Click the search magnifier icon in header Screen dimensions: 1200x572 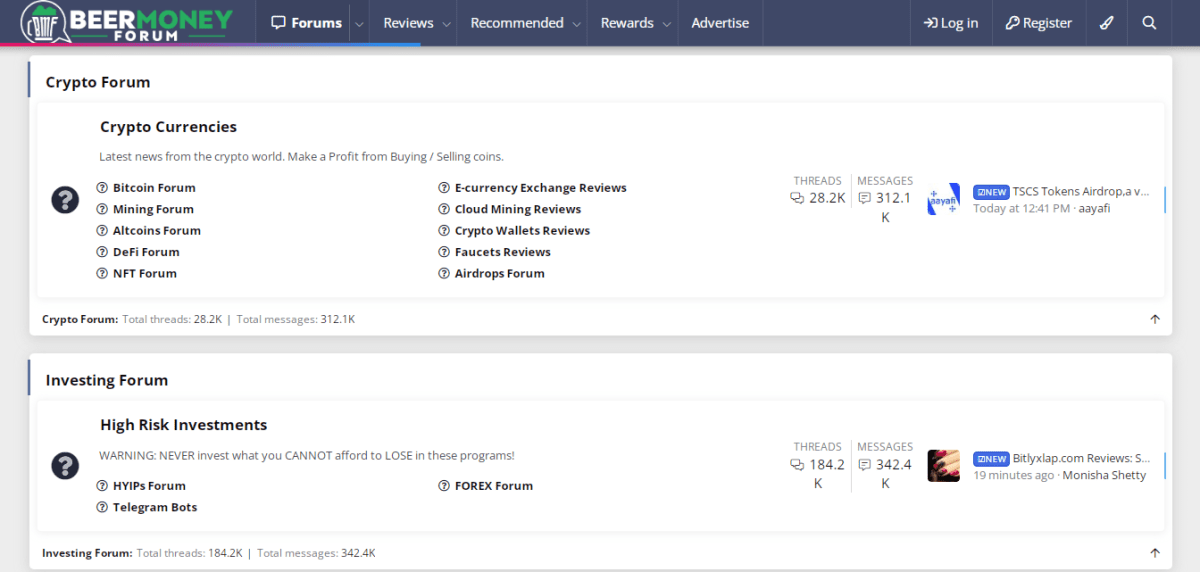[1149, 22]
